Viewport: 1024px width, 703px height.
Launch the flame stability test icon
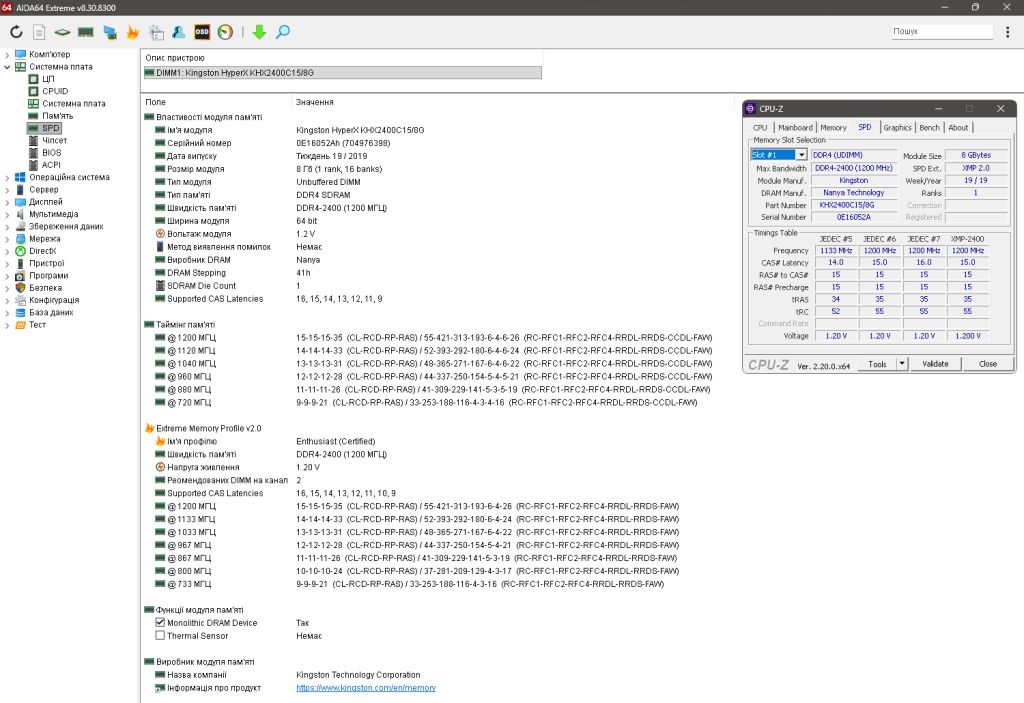(x=133, y=31)
